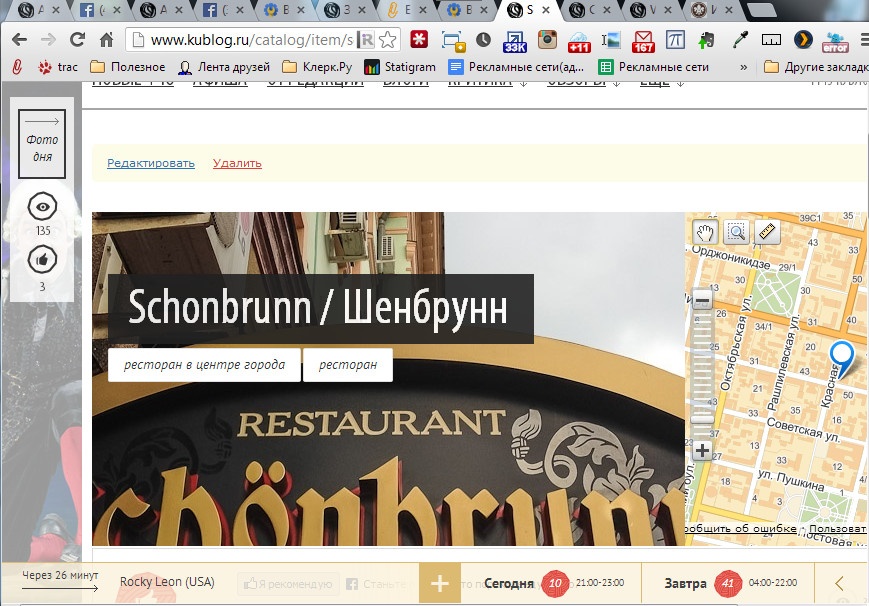Open the Pi symbol extension icon

click(x=674, y=39)
